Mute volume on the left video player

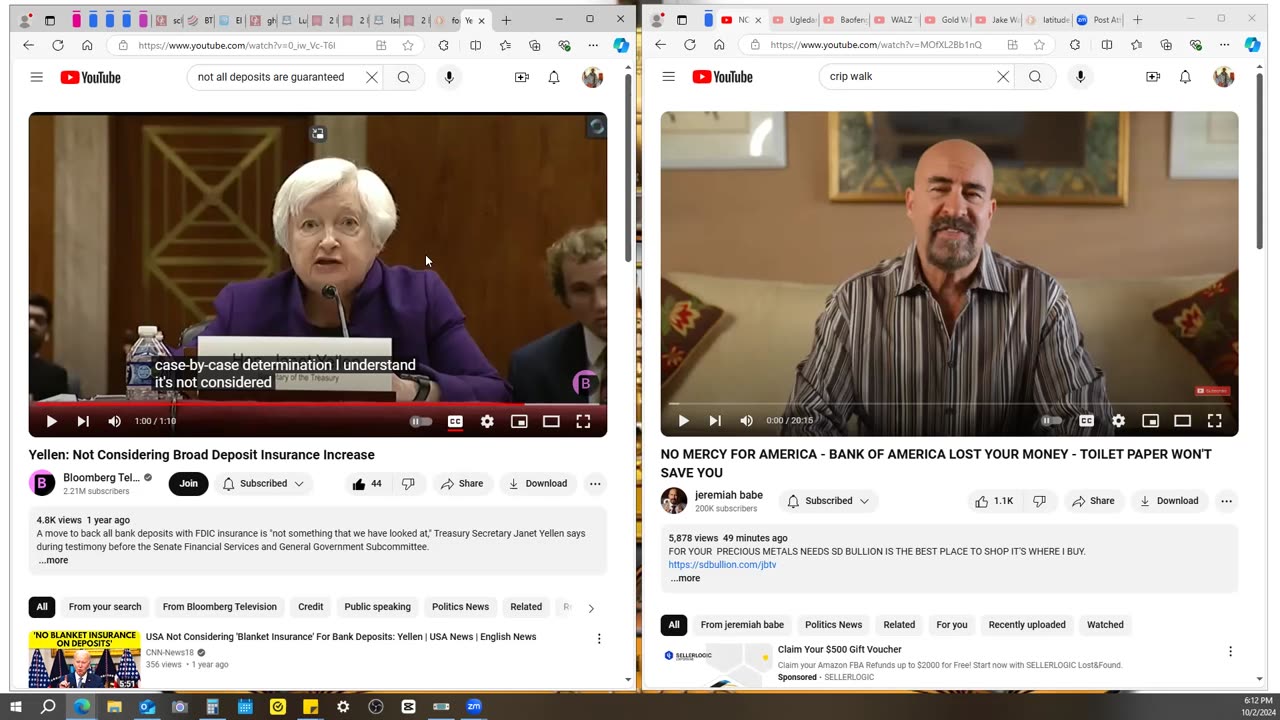point(115,421)
